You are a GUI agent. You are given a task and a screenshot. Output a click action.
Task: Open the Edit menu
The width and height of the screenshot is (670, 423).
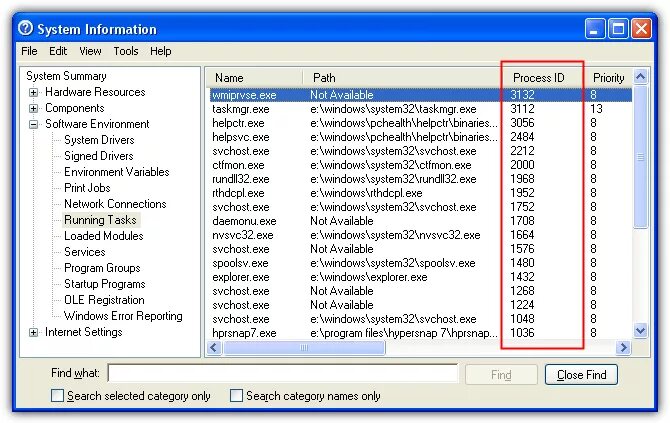tap(58, 51)
